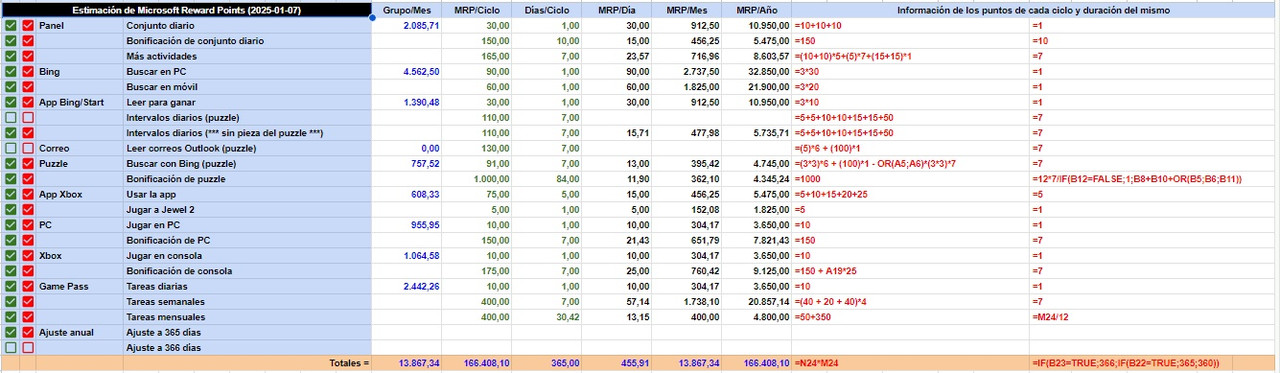Image resolution: width=1280 pixels, height=373 pixels.
Task: Toggle red checkbox on Leer para ganar row
Action: pyautogui.click(x=28, y=102)
